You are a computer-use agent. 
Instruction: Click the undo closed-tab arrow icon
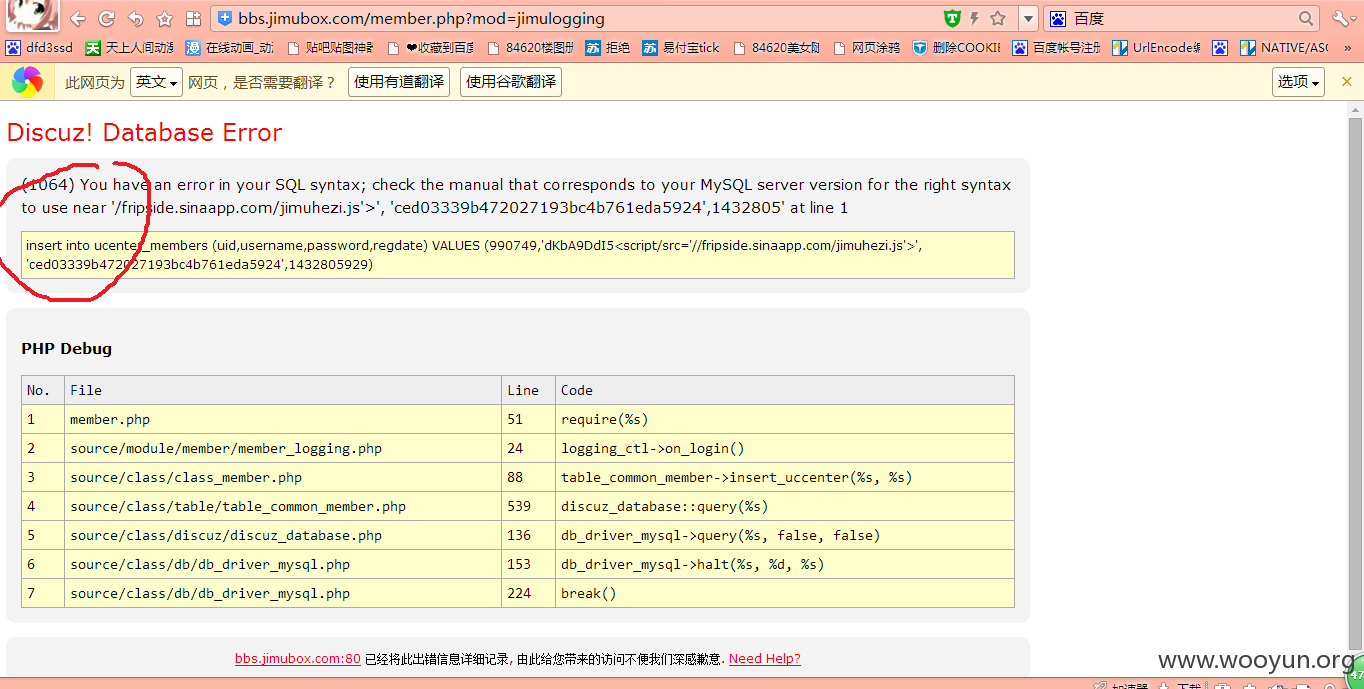[x=136, y=19]
